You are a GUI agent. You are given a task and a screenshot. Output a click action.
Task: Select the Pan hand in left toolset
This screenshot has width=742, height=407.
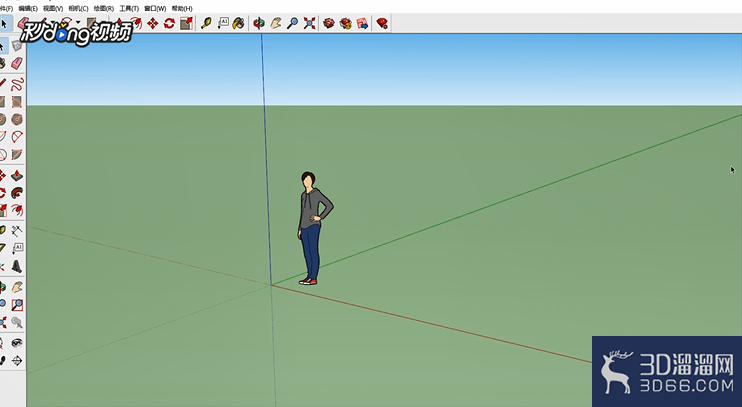point(17,287)
